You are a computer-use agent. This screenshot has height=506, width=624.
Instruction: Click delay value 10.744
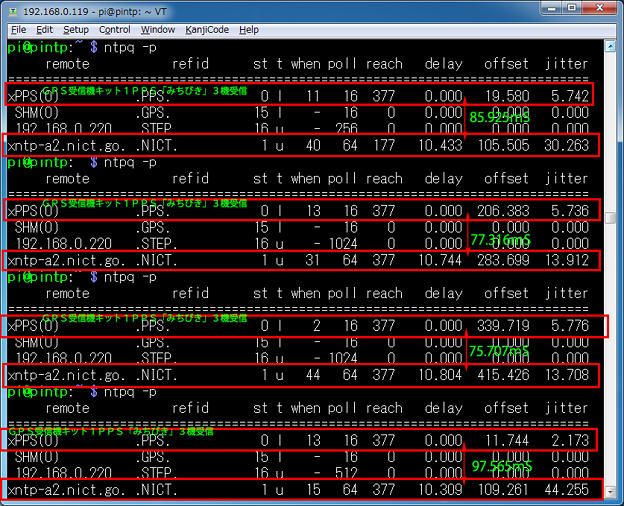click(x=441, y=260)
